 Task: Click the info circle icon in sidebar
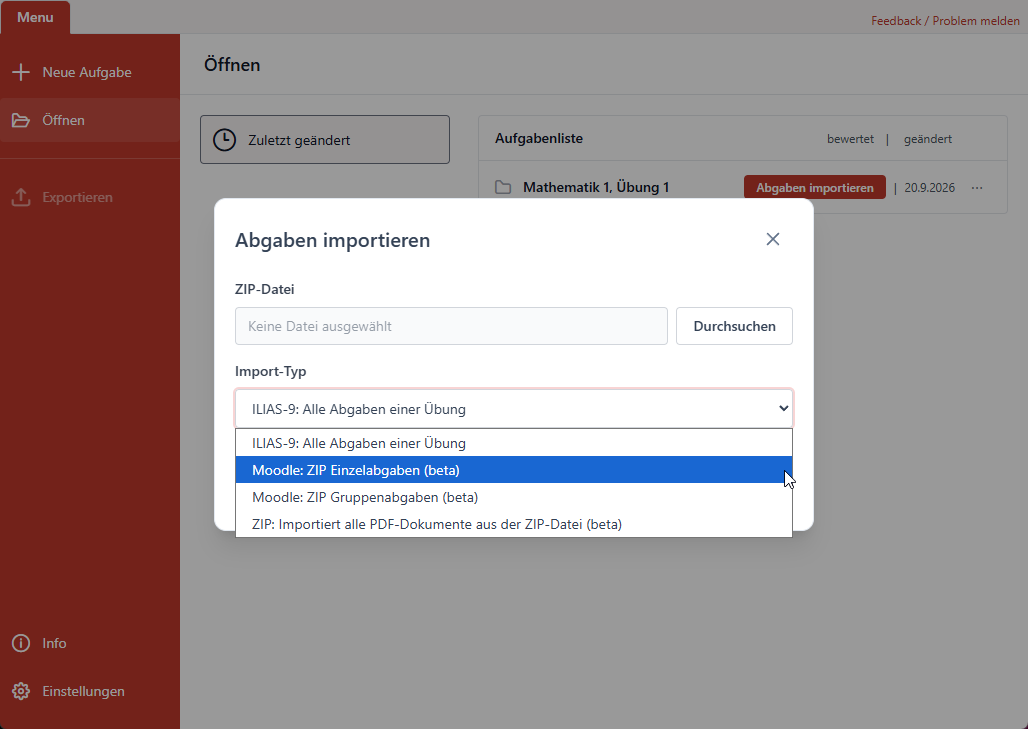(21, 643)
